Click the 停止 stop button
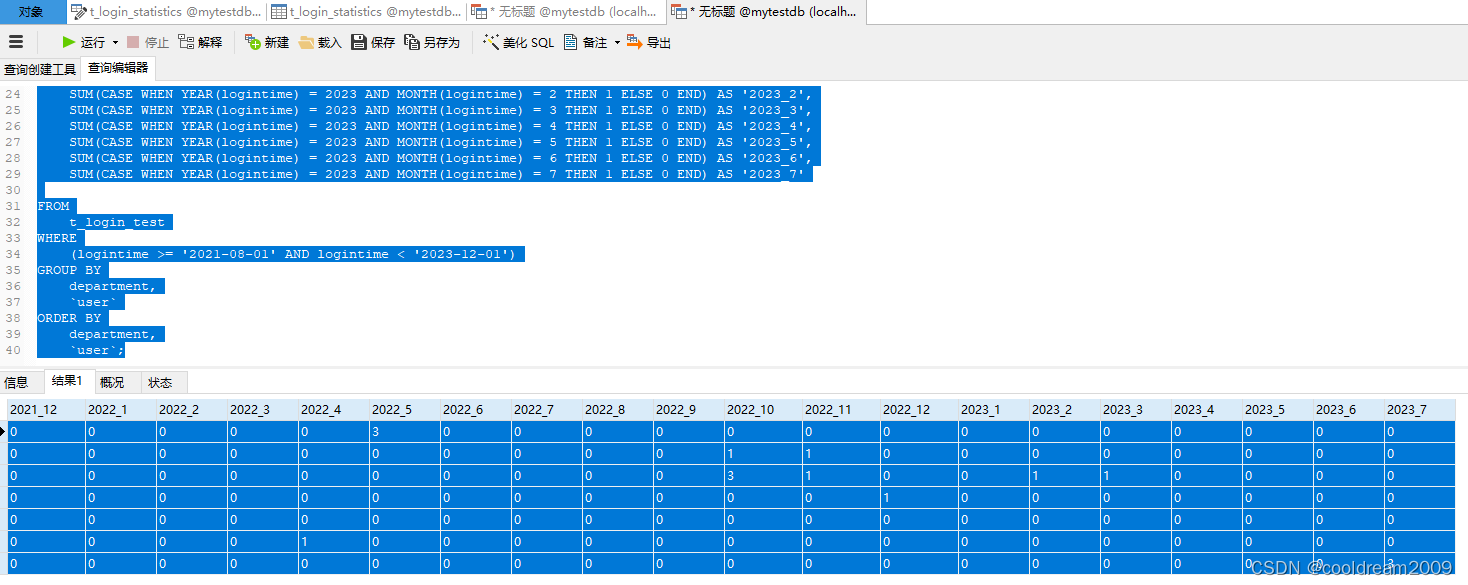The image size is (1468, 585). (x=148, y=42)
